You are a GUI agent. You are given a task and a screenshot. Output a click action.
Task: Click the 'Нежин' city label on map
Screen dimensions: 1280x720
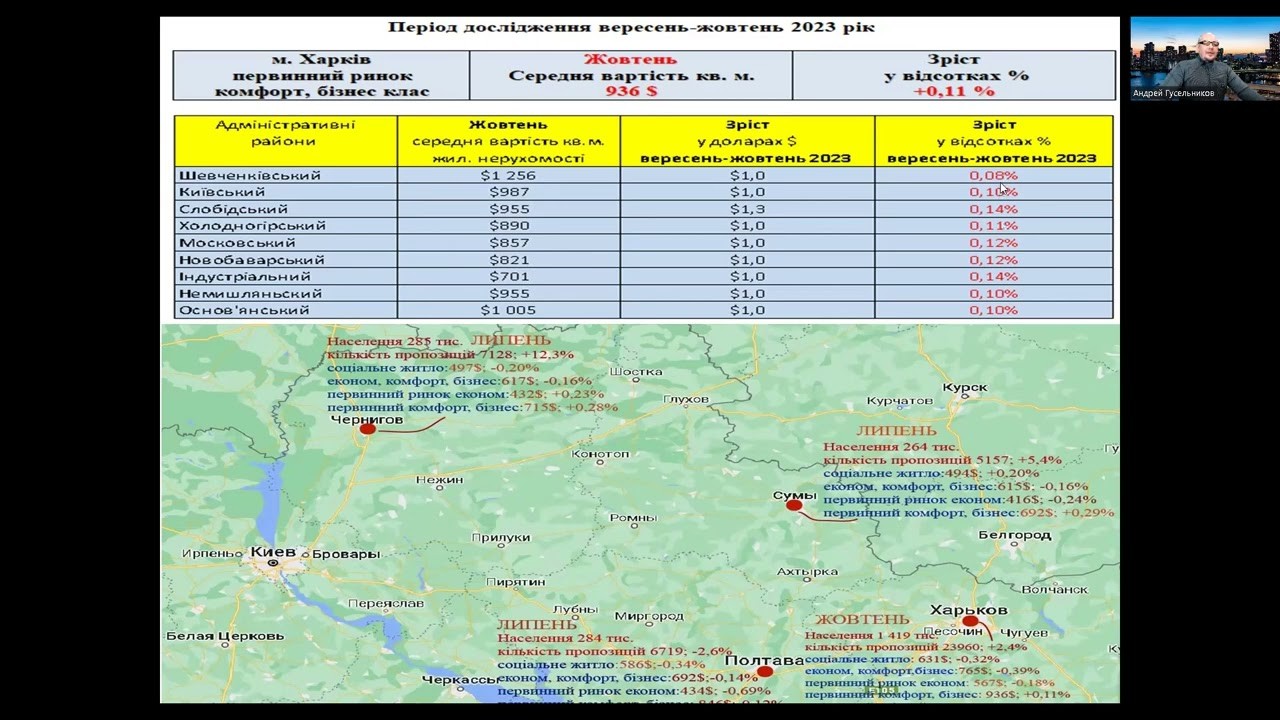[439, 480]
